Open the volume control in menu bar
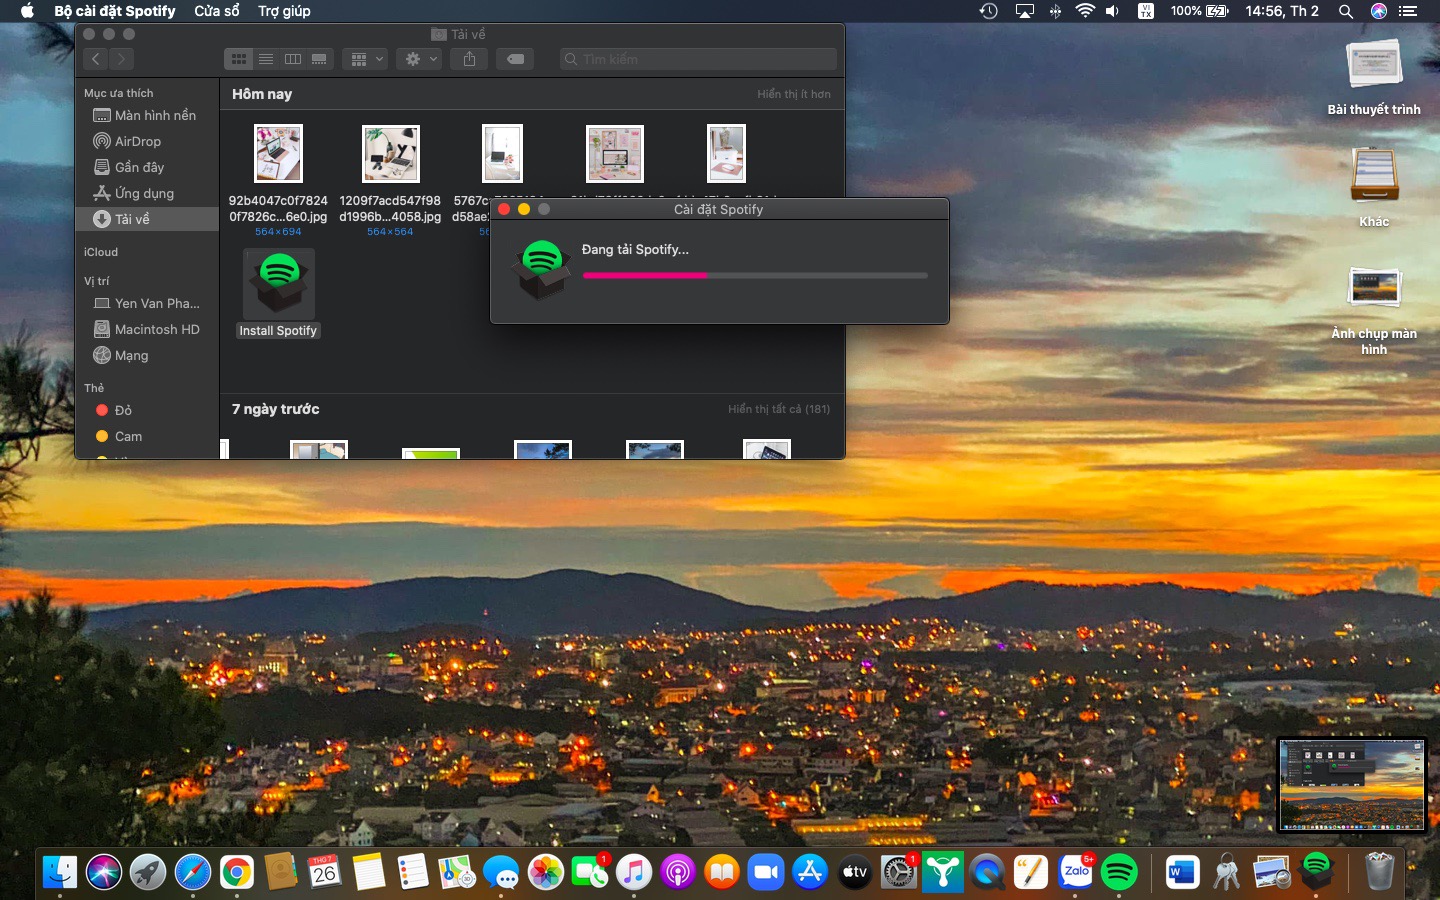This screenshot has width=1440, height=900. (1113, 11)
